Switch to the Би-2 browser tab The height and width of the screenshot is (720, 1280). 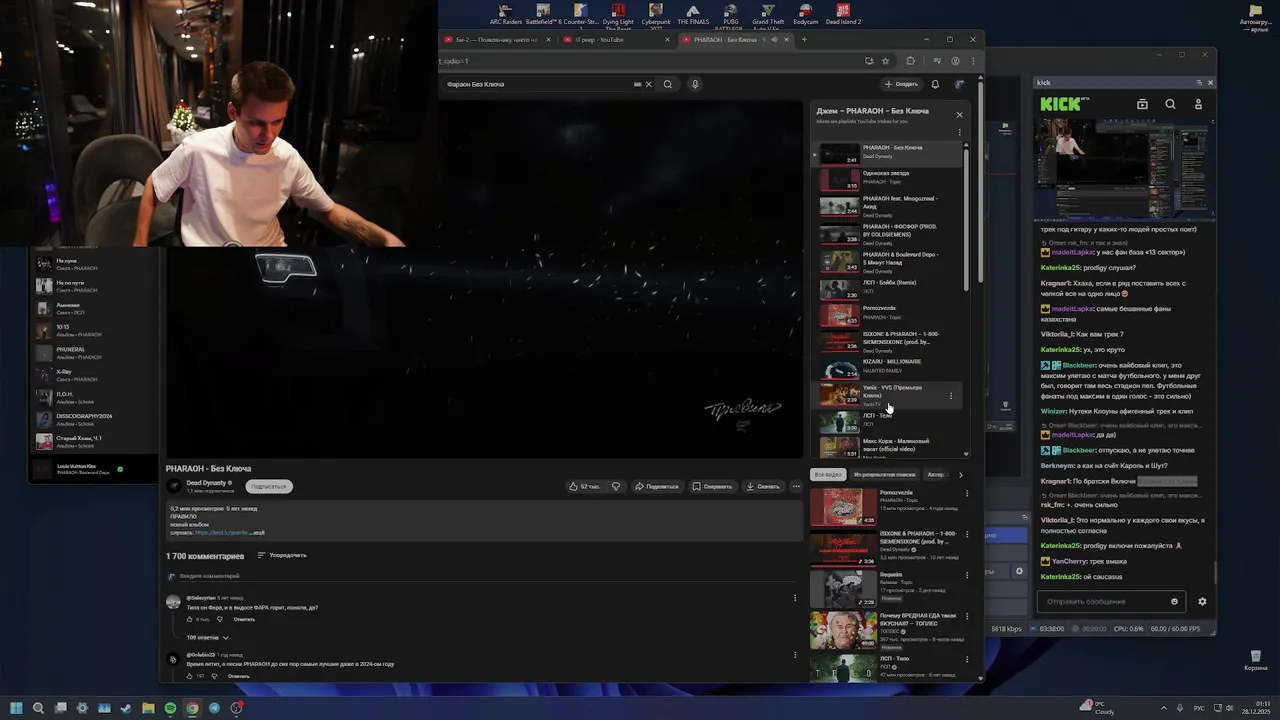click(497, 39)
